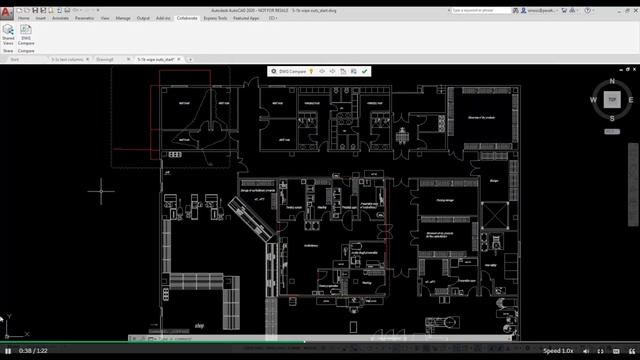
Task: Mute the video volume
Action: click(586, 351)
